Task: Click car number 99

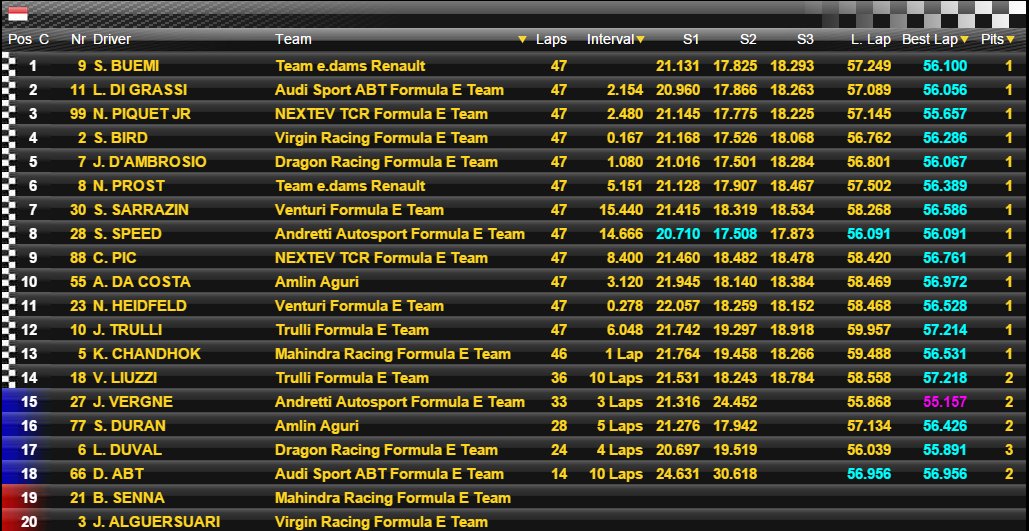Action: 79,114
